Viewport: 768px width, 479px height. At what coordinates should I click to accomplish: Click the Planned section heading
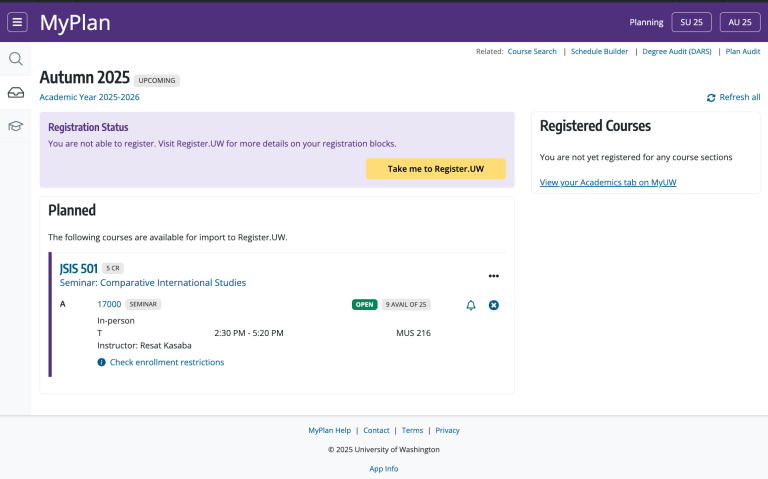click(x=72, y=210)
